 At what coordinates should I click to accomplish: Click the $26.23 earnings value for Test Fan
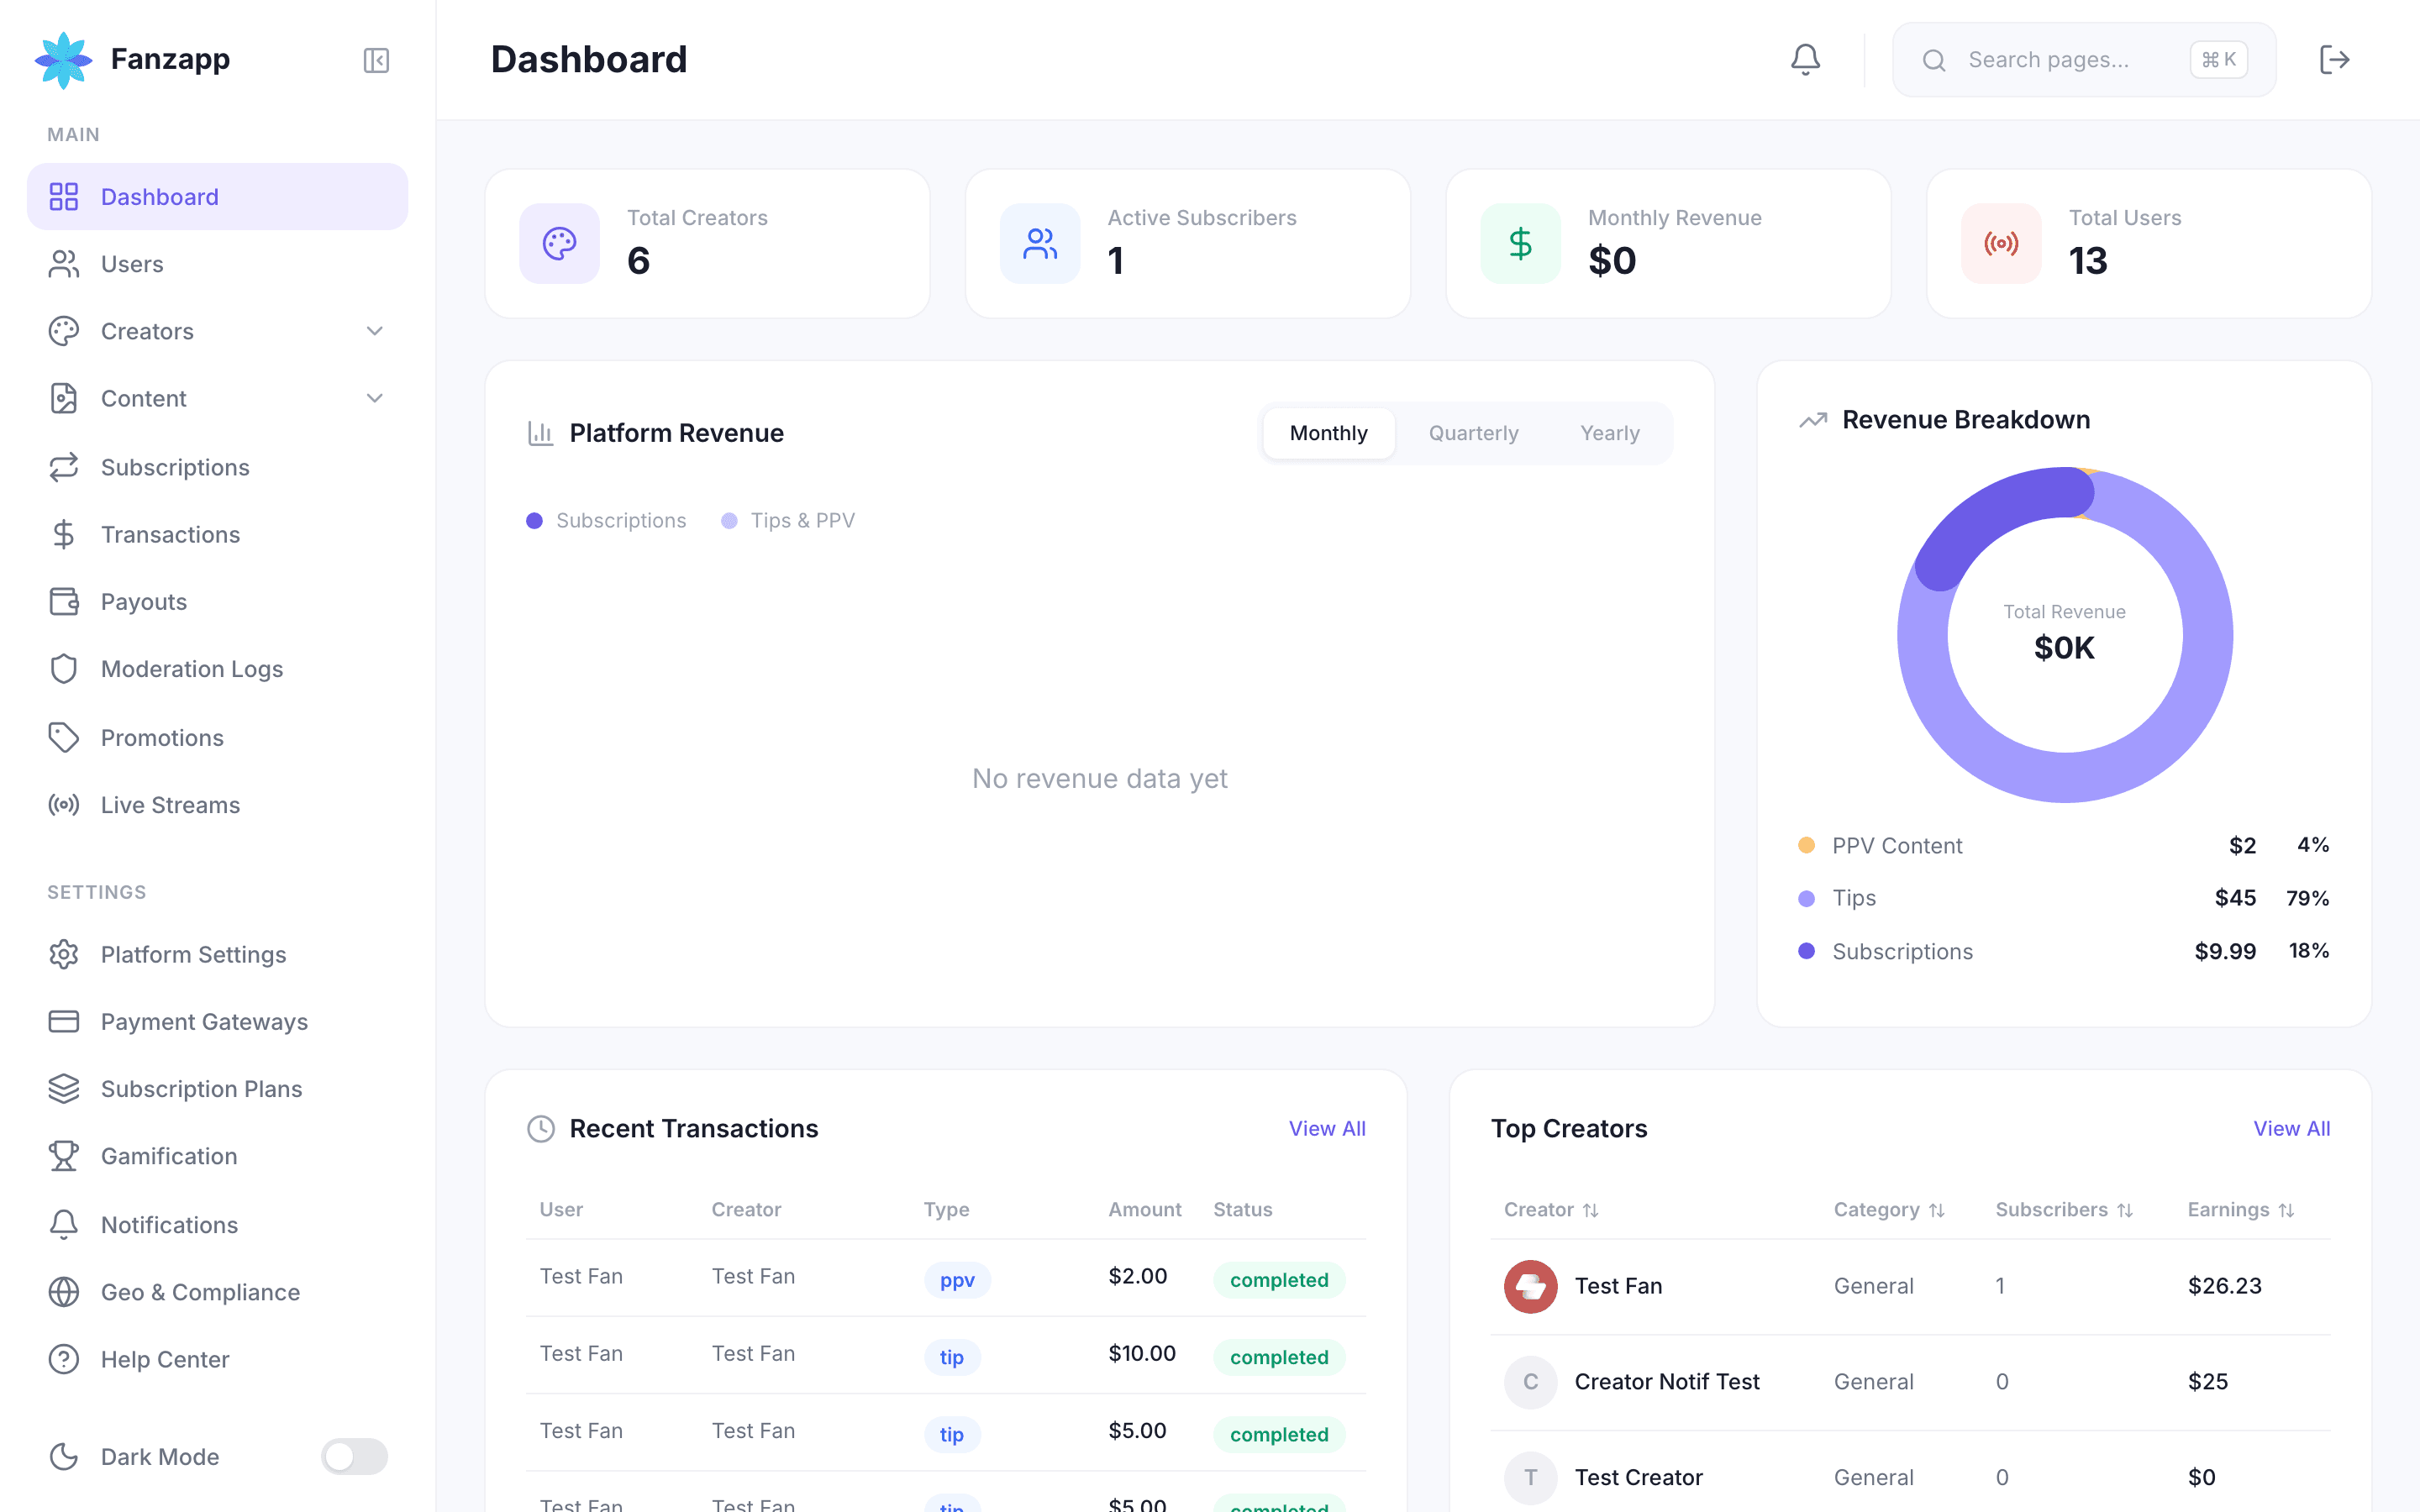click(2224, 1286)
